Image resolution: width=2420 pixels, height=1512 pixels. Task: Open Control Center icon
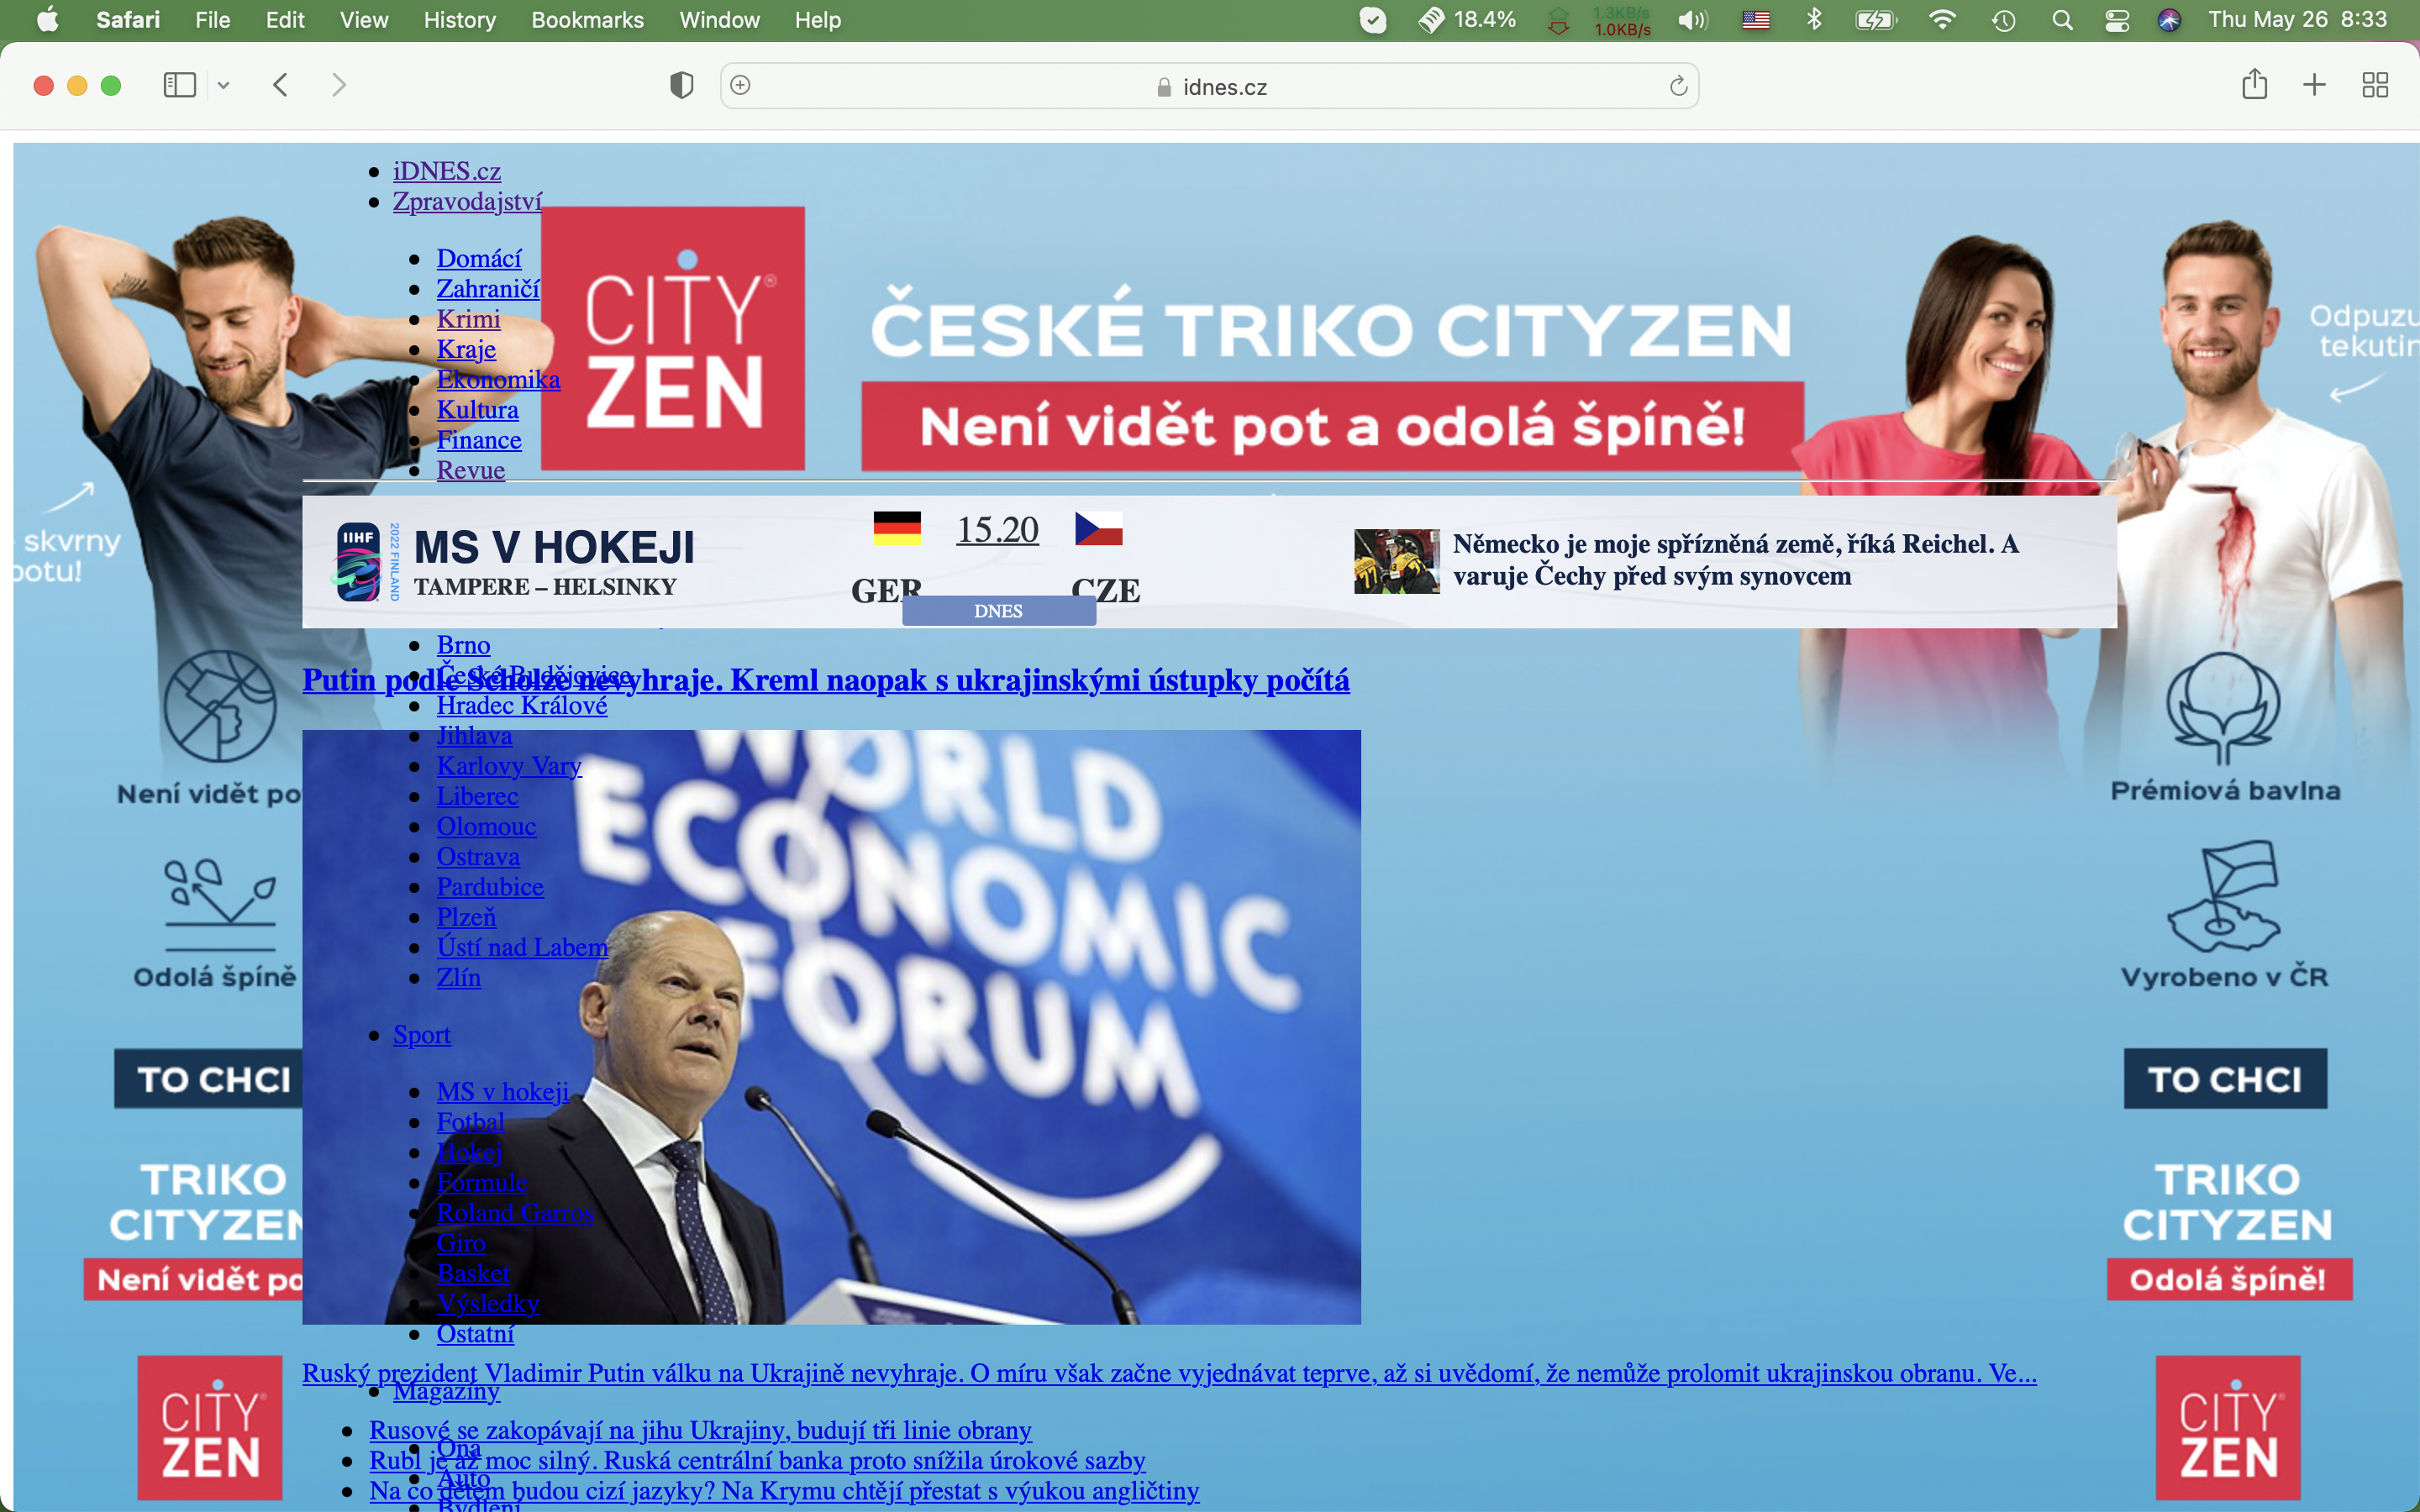click(x=2116, y=20)
